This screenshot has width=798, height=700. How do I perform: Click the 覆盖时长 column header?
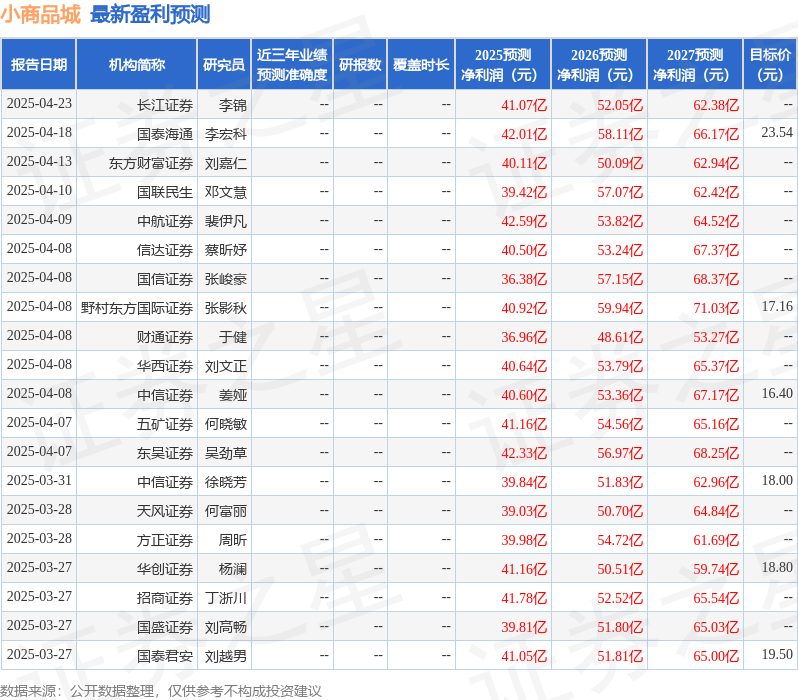(421, 64)
